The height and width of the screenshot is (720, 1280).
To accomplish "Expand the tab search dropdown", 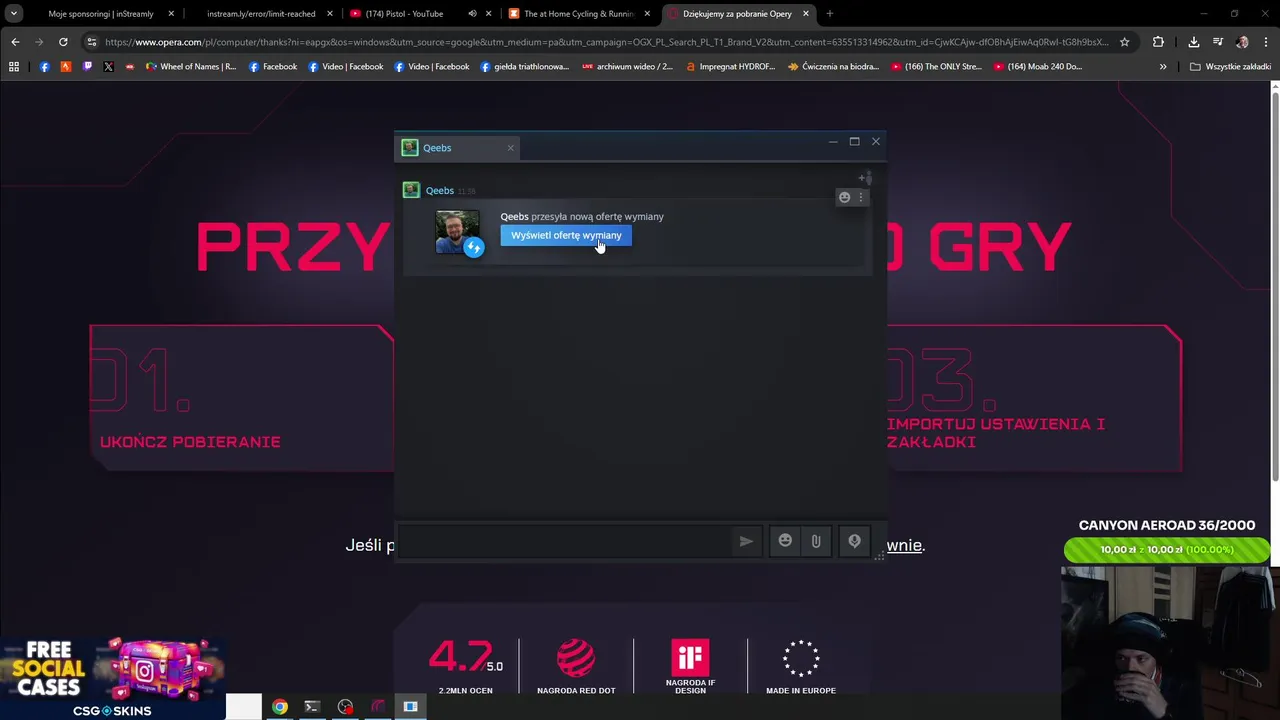I will click(x=13, y=14).
